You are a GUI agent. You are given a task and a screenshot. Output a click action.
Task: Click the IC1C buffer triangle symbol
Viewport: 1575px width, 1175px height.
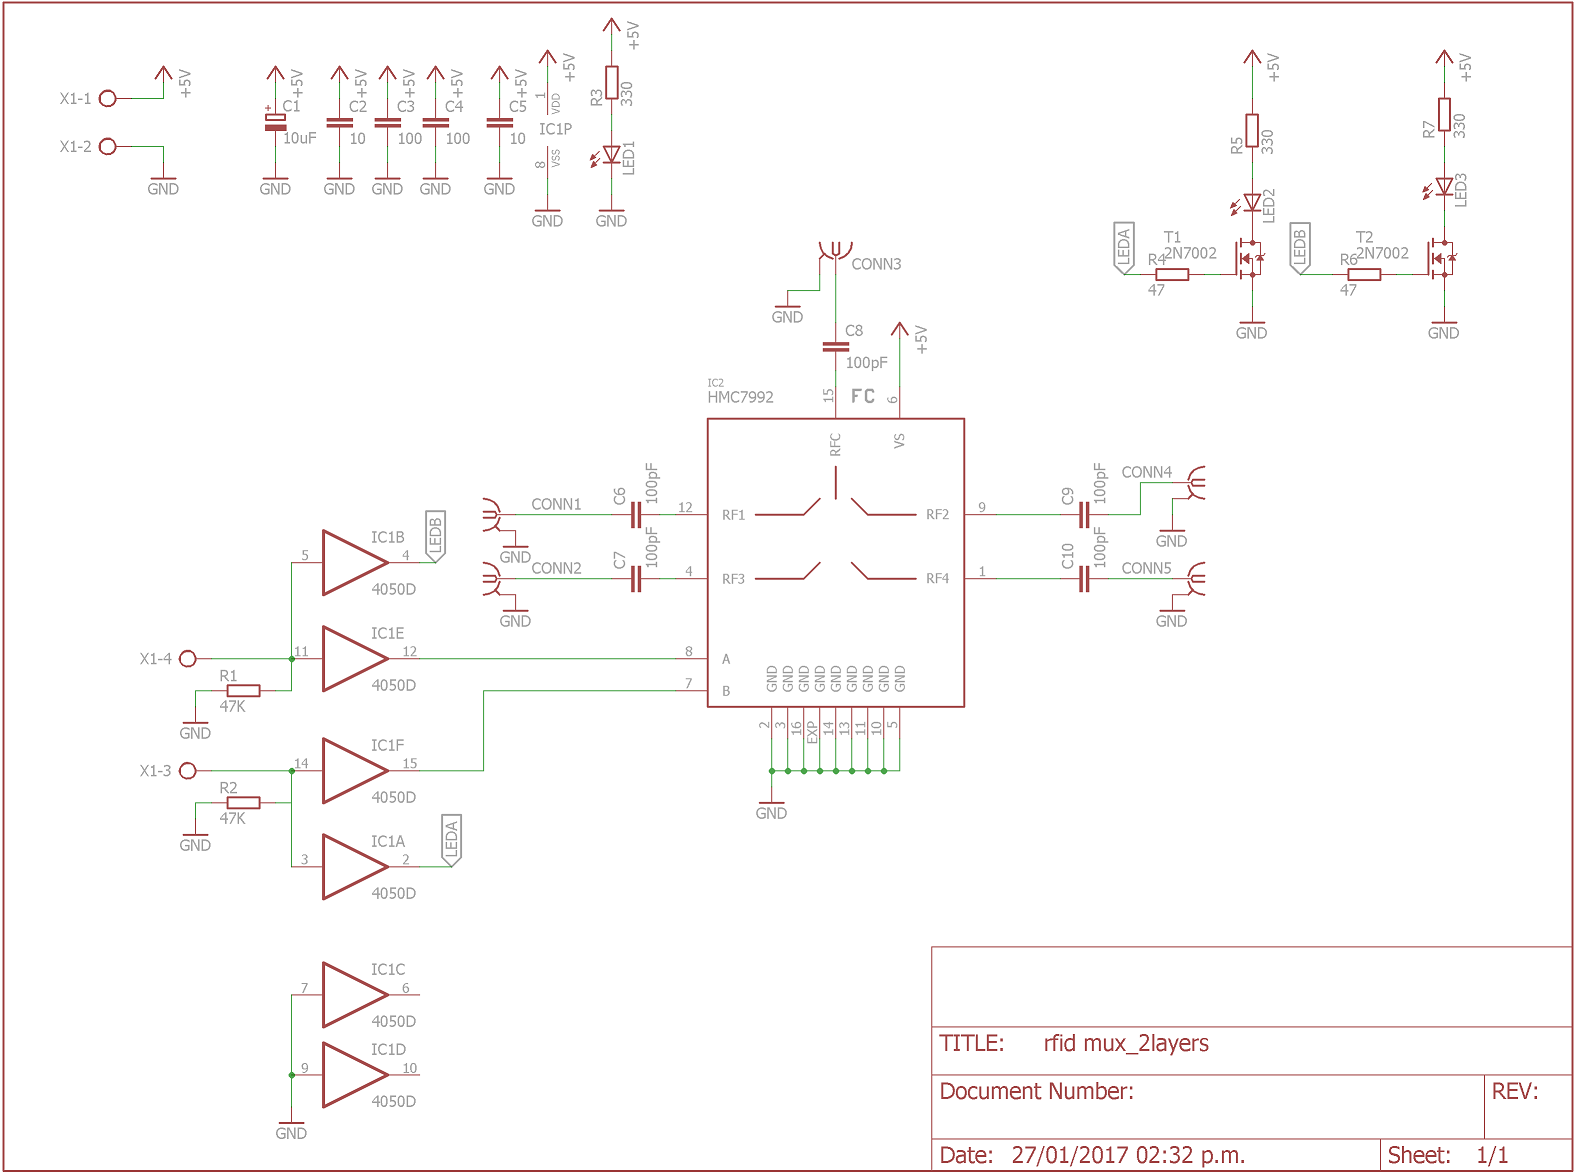click(355, 995)
